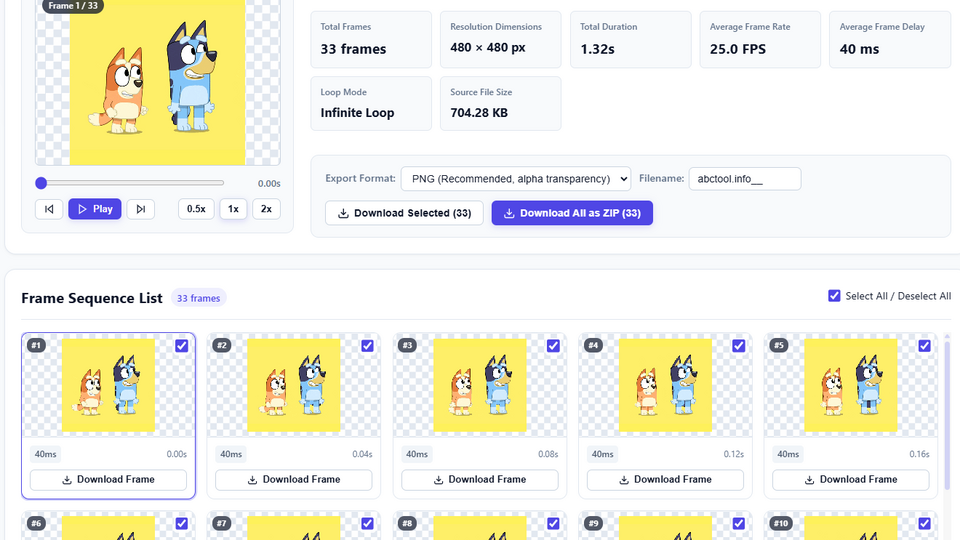
Task: Toggle Select All / Deselect All checkbox
Action: tap(834, 296)
